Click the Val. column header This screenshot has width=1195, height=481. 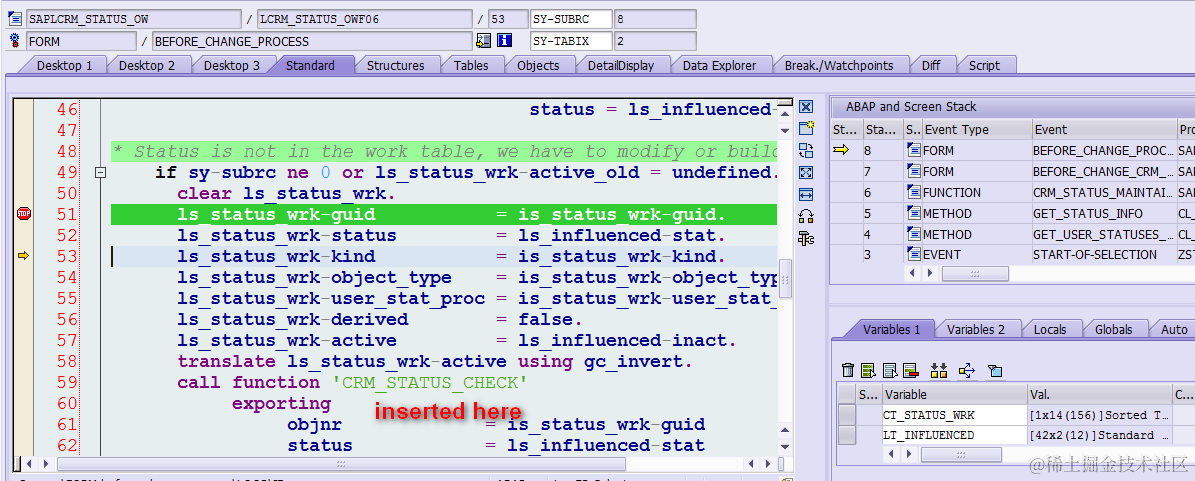tap(1098, 394)
